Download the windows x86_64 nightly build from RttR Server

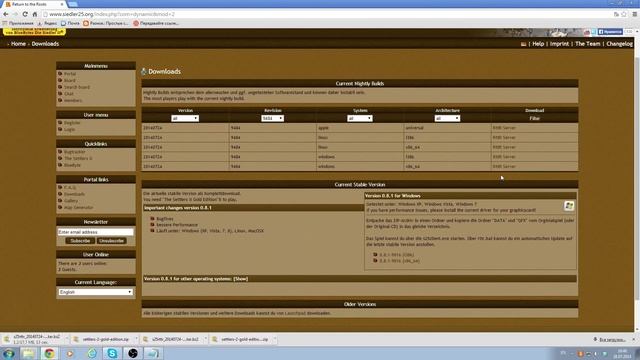504,167
